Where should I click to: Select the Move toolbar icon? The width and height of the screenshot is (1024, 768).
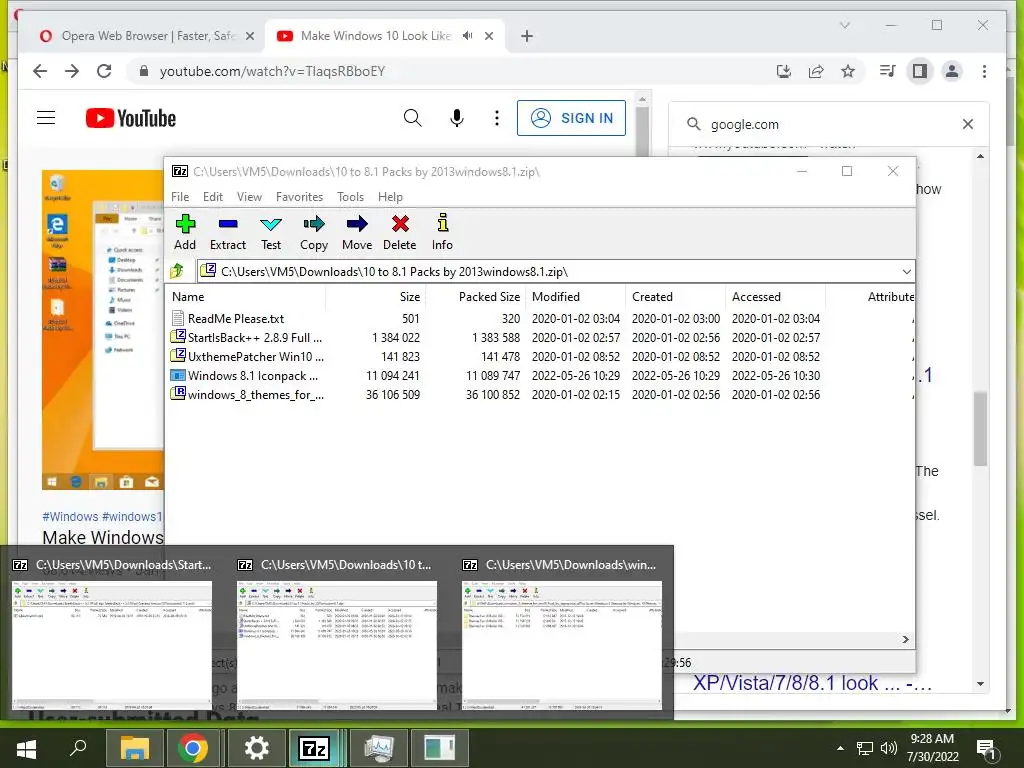point(357,232)
